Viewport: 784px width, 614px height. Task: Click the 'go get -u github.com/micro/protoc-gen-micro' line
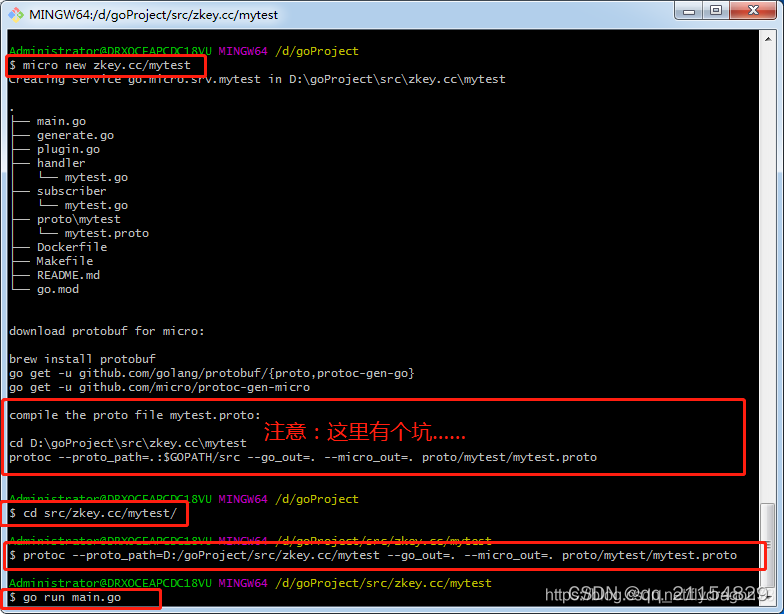pyautogui.click(x=159, y=387)
